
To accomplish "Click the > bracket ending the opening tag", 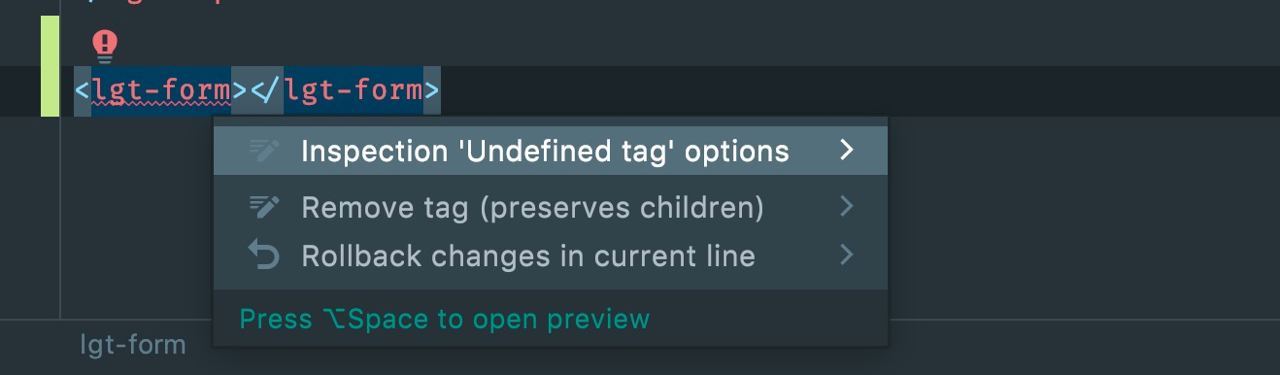I will (239, 91).
